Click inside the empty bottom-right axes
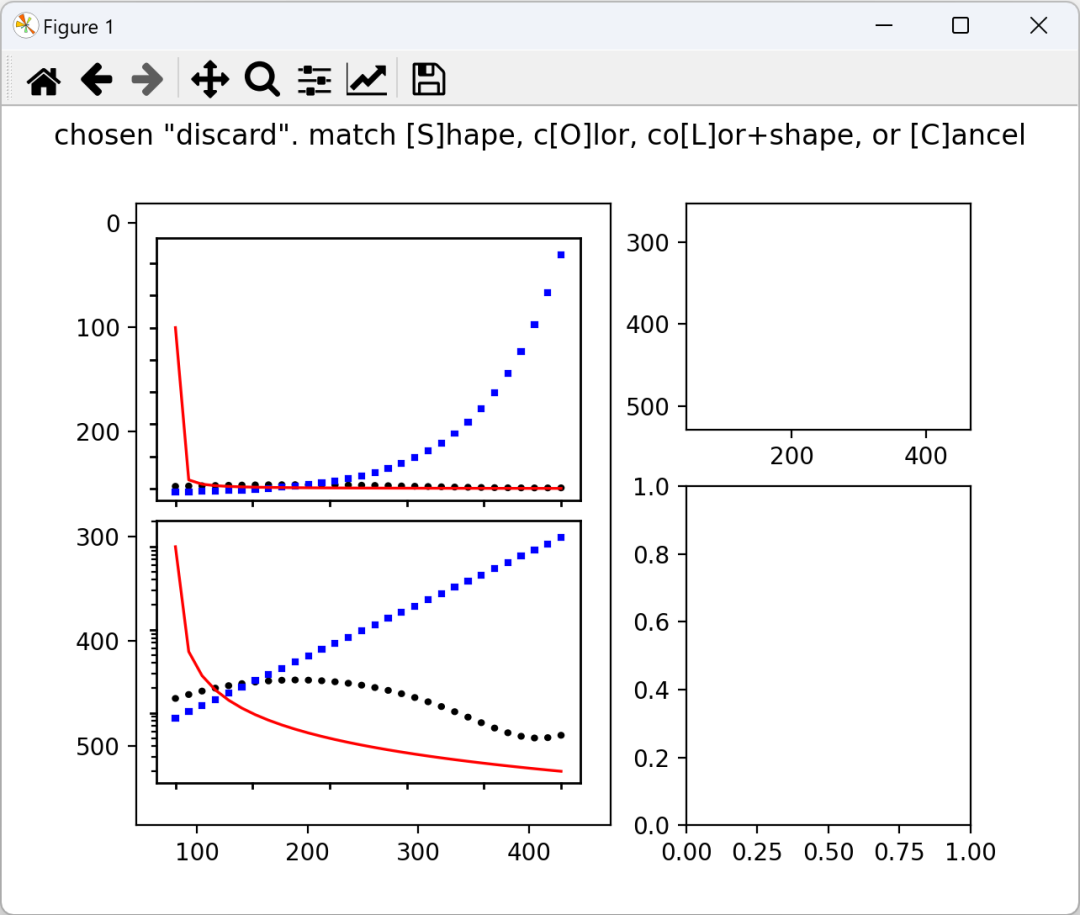The height and width of the screenshot is (915, 1080). tap(828, 655)
